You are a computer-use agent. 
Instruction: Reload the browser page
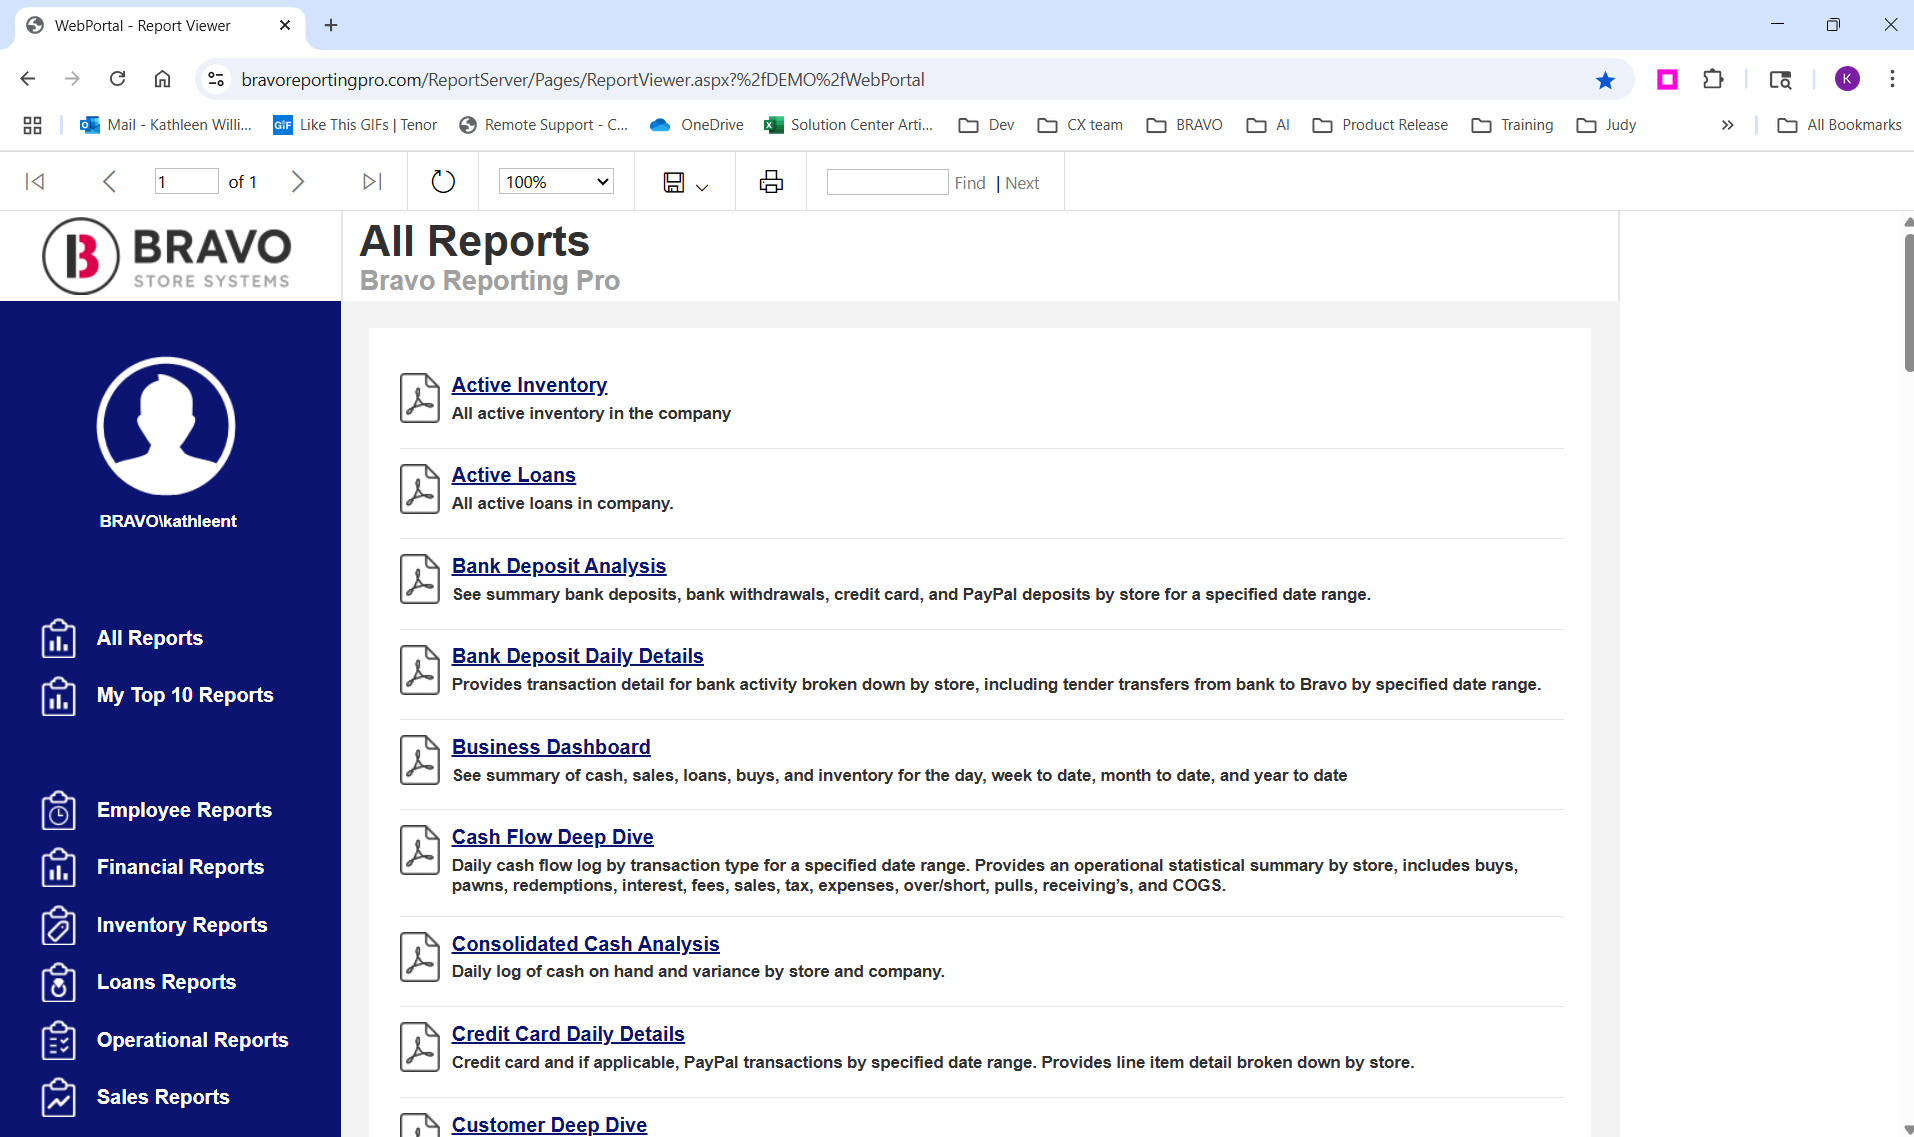[x=117, y=79]
